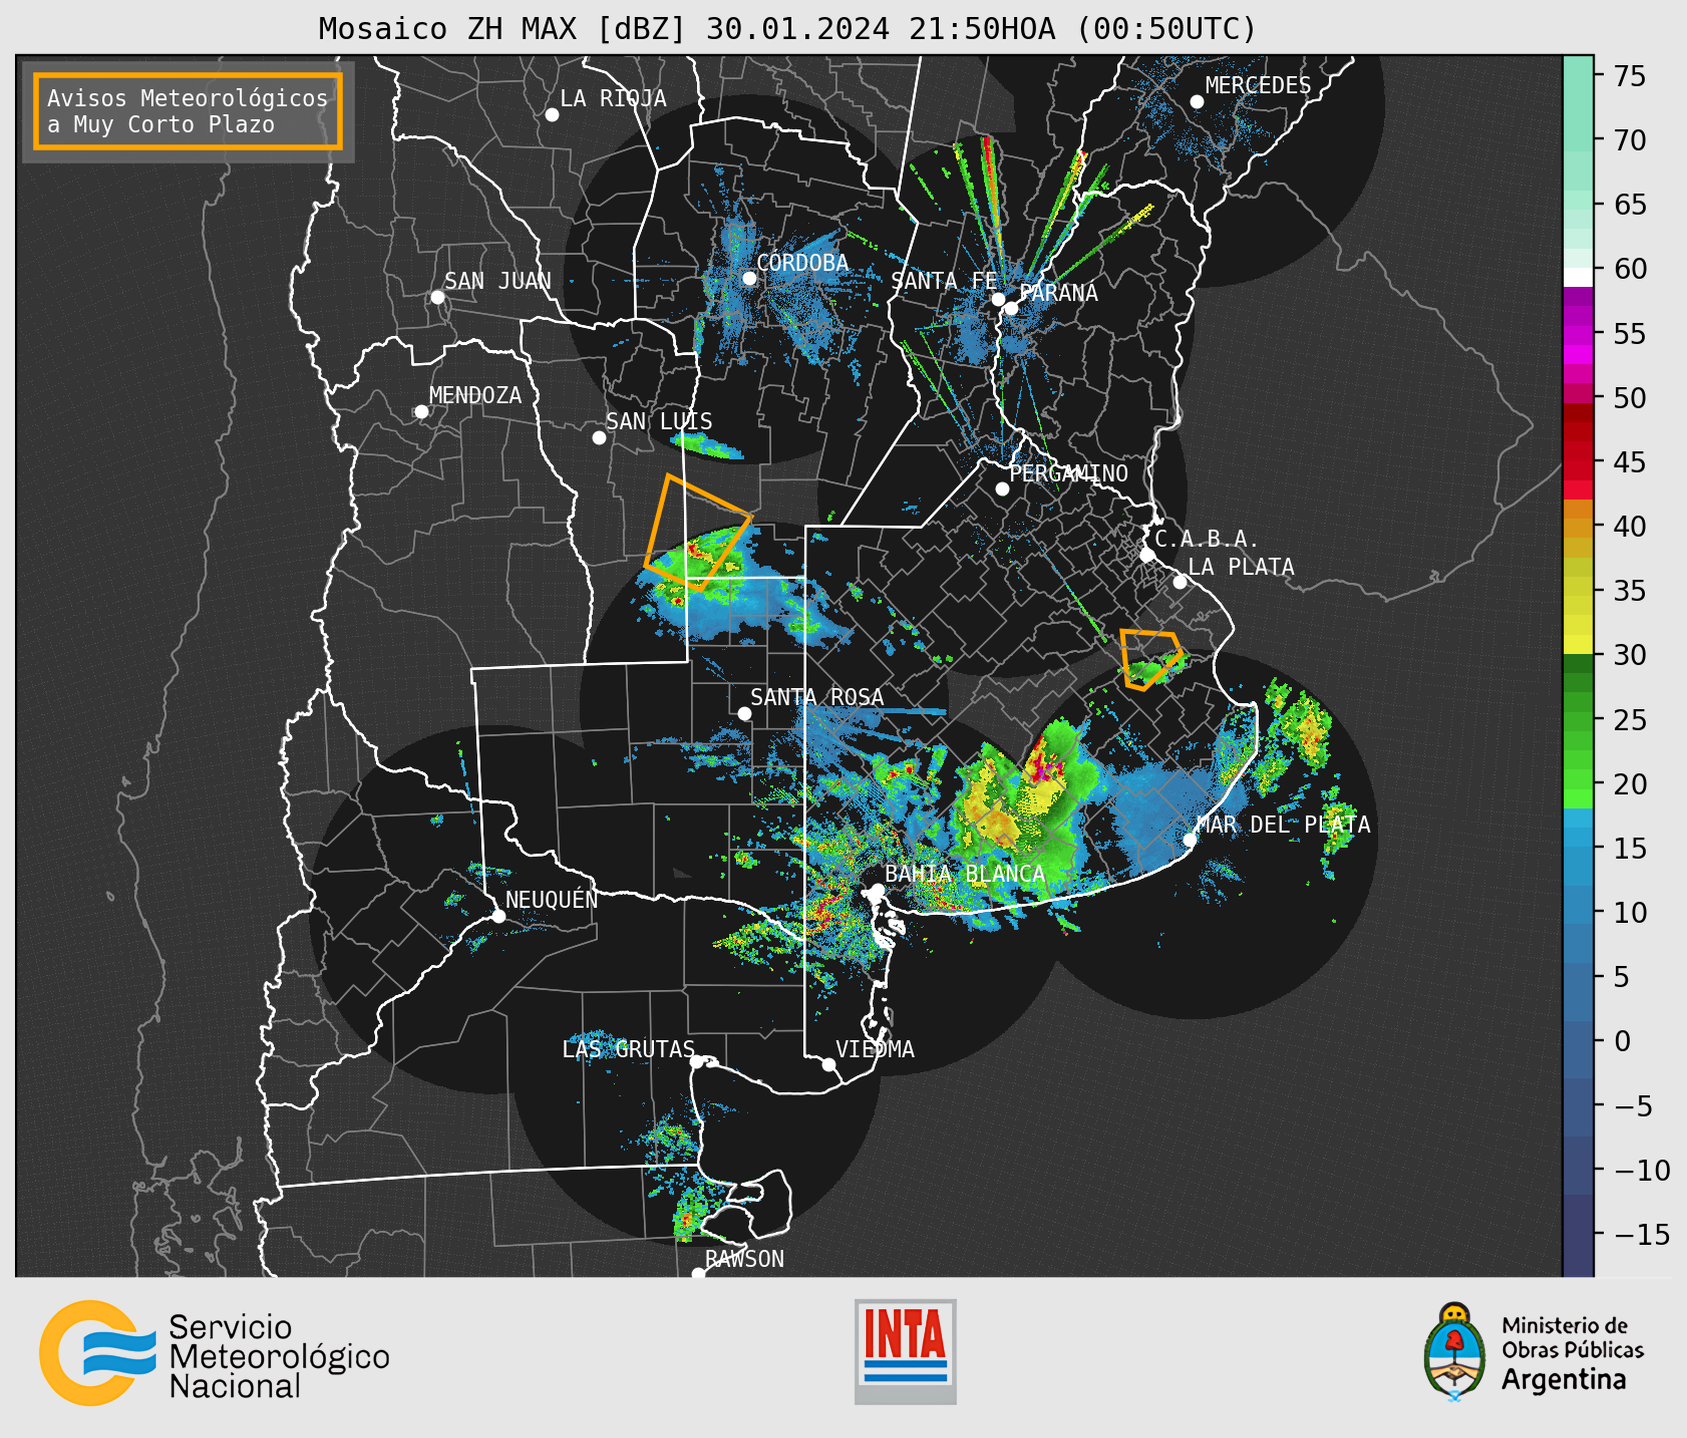Click the SANTA ROSA label text
The width and height of the screenshot is (1687, 1438).
(x=817, y=697)
